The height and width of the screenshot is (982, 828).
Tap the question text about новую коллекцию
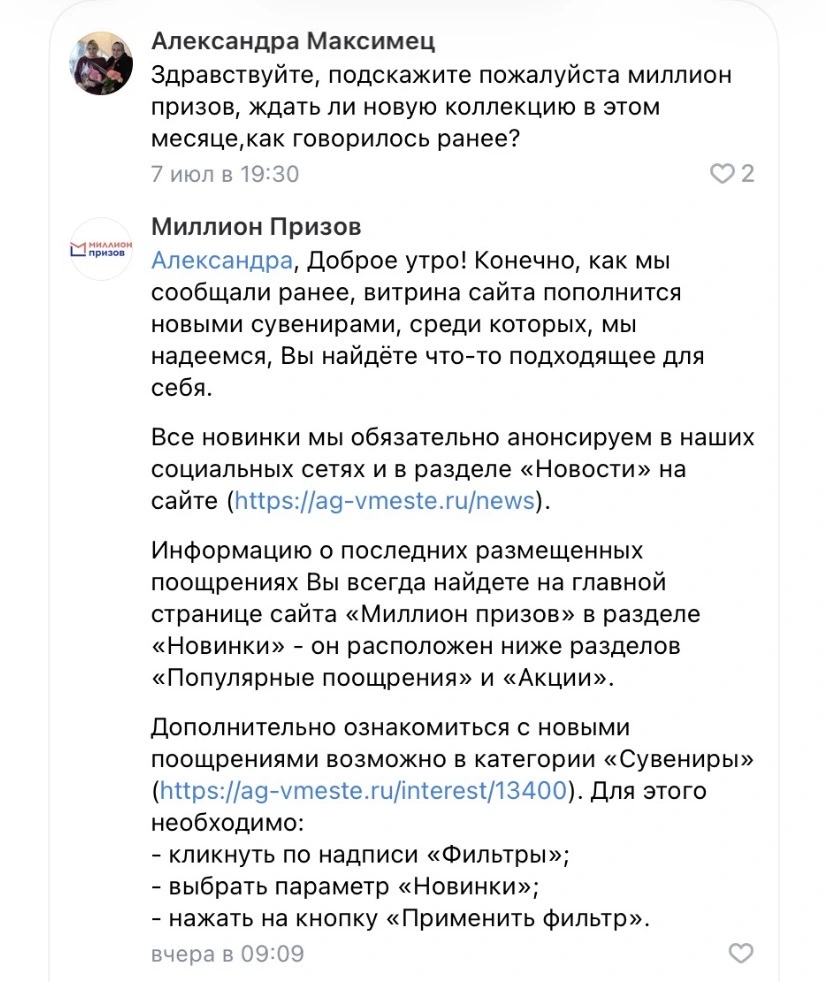coord(442,106)
